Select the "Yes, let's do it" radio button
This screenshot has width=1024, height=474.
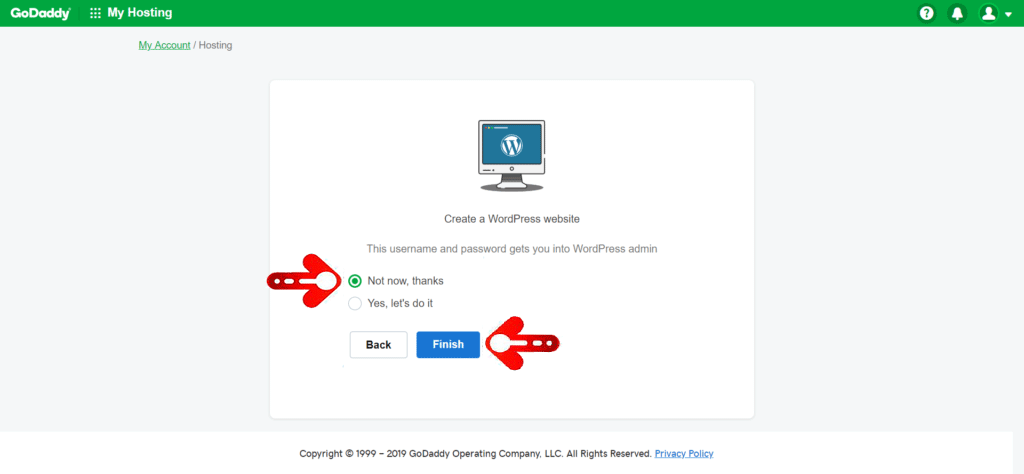[x=355, y=304]
